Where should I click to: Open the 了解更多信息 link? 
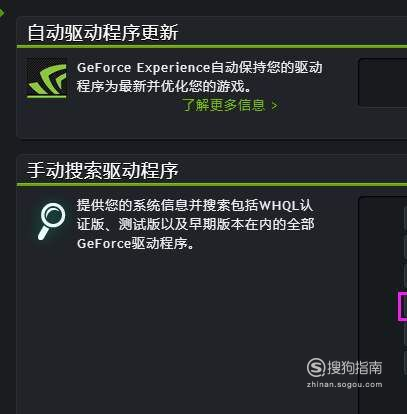[x=224, y=105]
